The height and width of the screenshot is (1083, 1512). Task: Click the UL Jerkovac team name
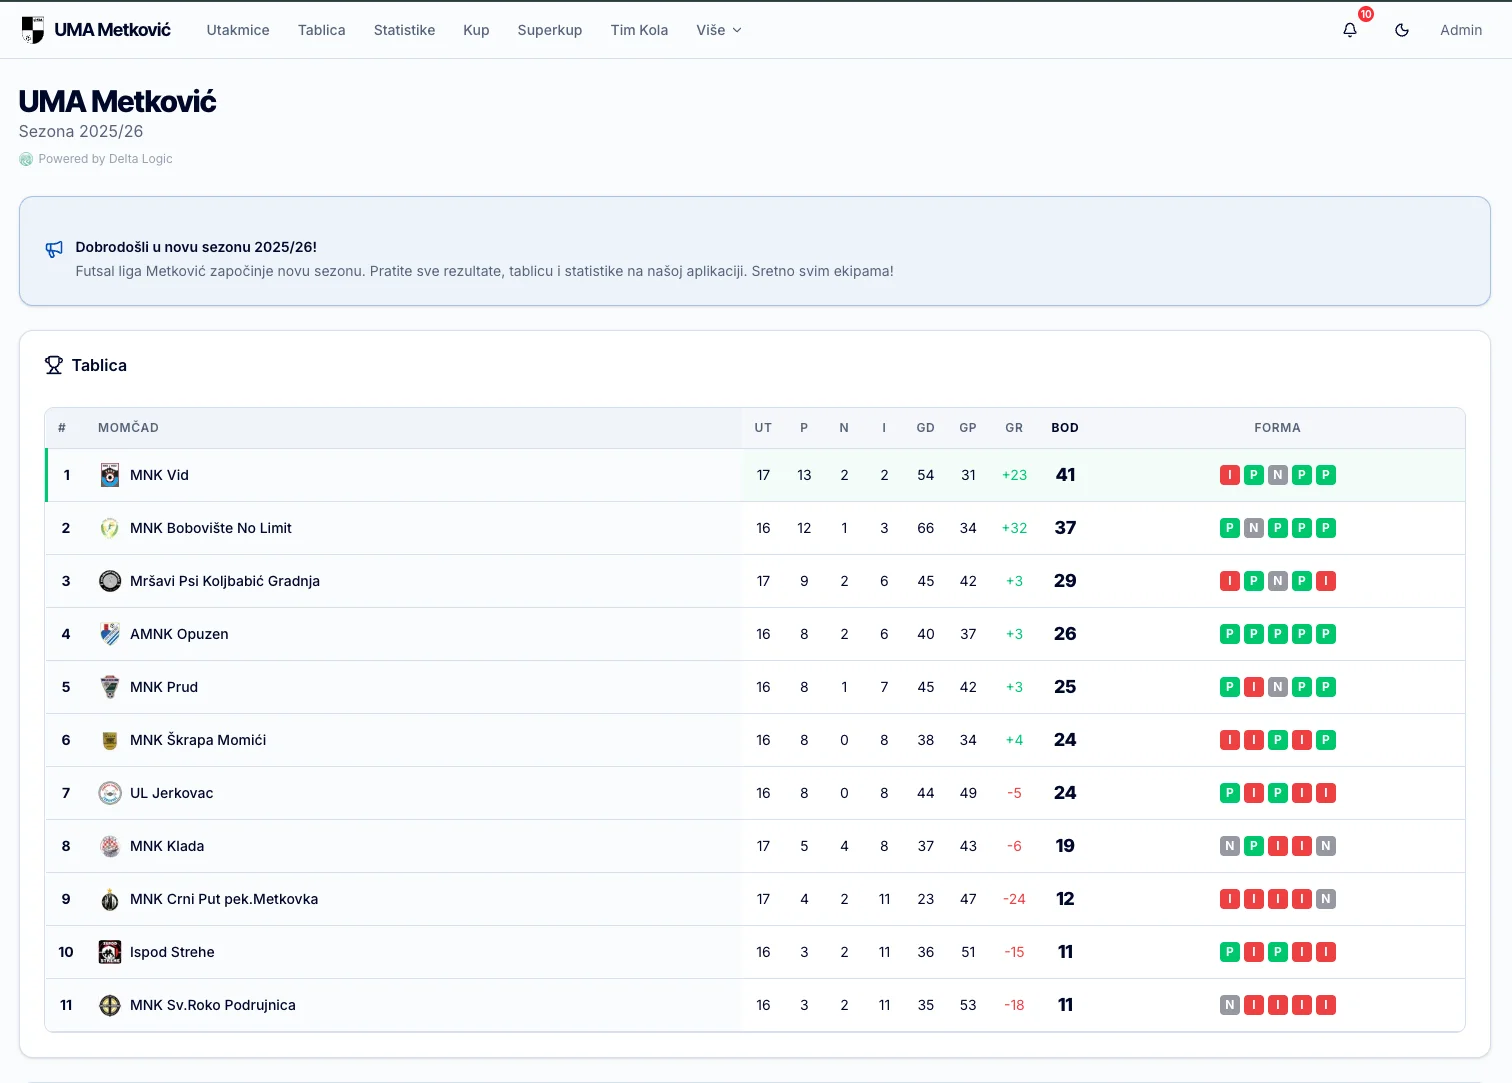coord(172,793)
